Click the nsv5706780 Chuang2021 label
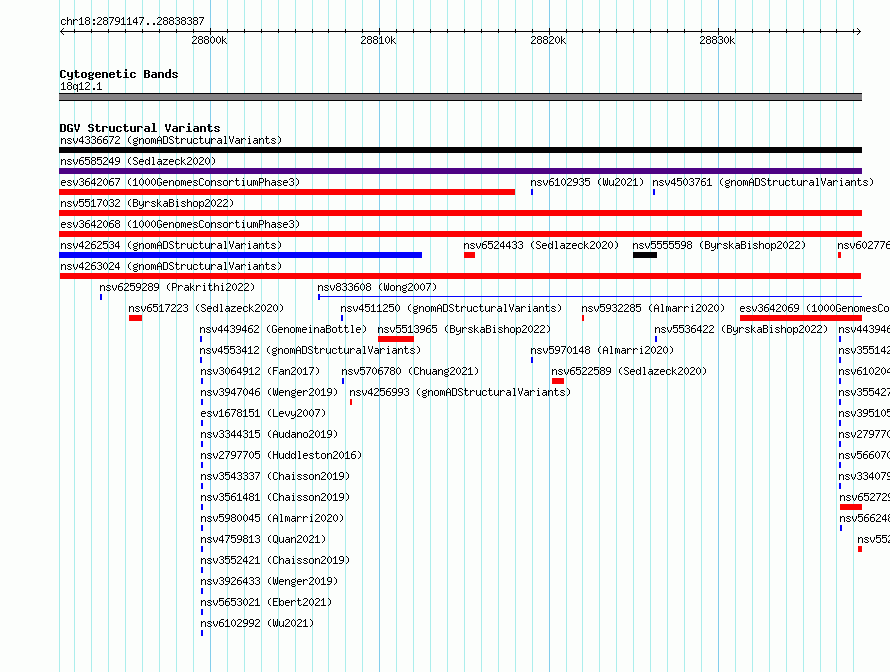 410,371
